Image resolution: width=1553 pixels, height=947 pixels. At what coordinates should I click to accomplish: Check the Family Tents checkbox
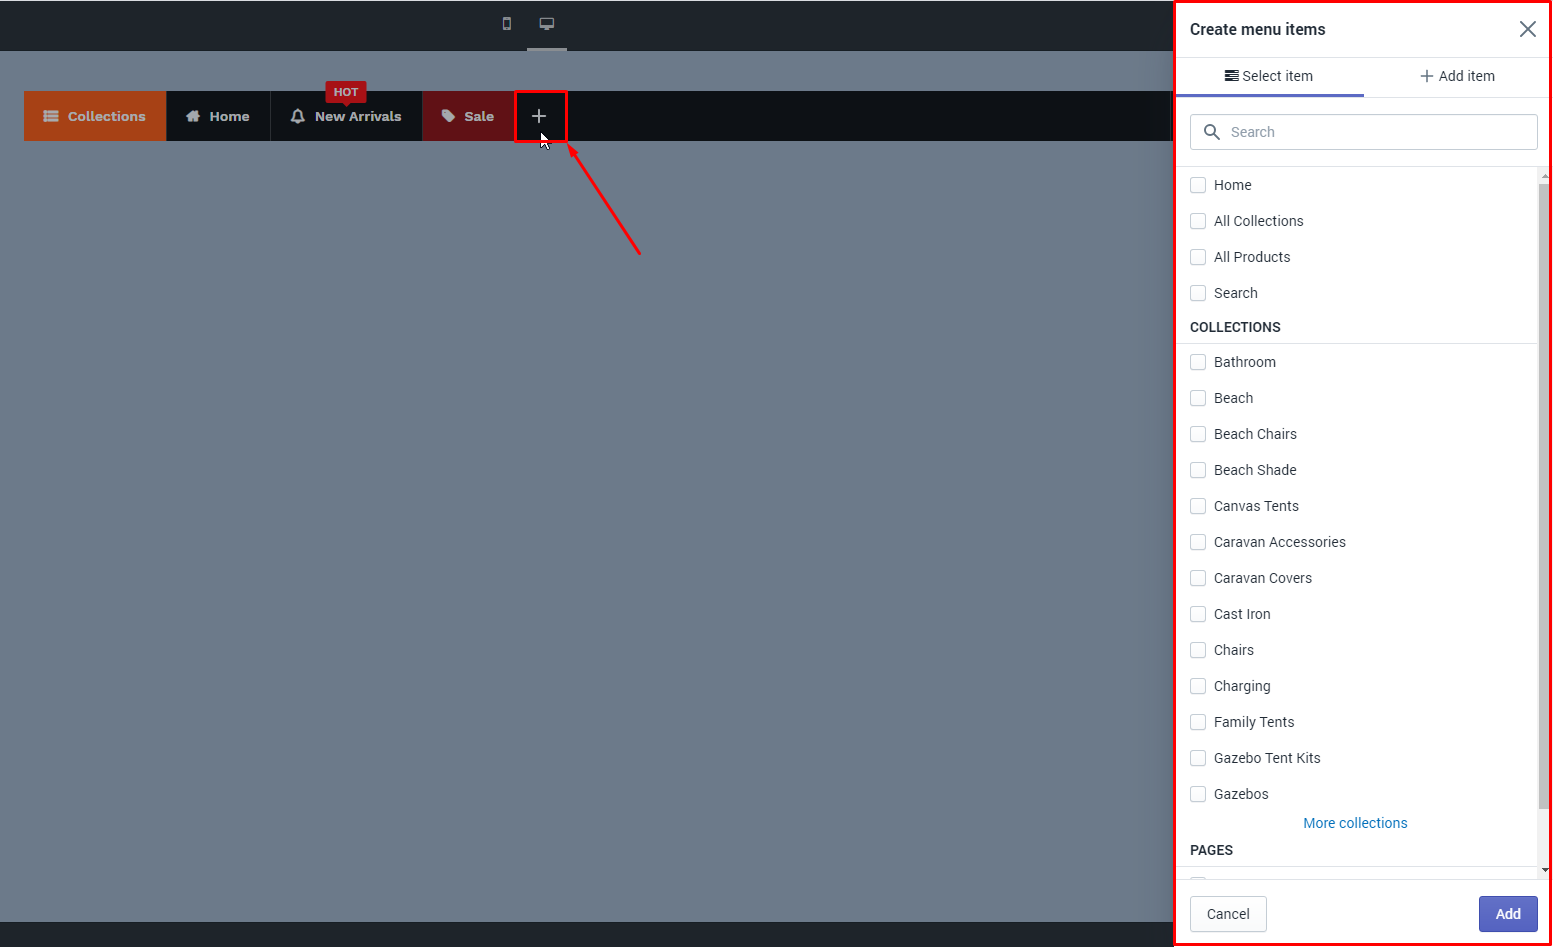point(1198,722)
